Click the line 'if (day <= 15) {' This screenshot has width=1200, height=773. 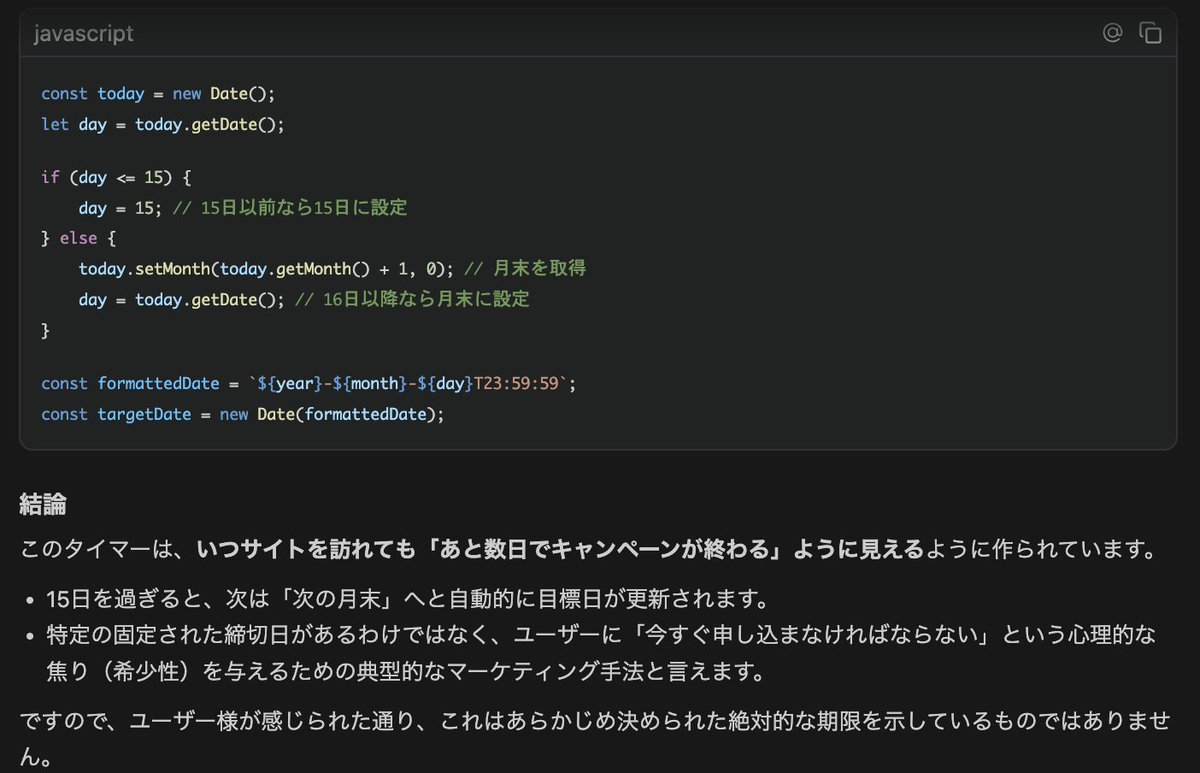pos(116,177)
